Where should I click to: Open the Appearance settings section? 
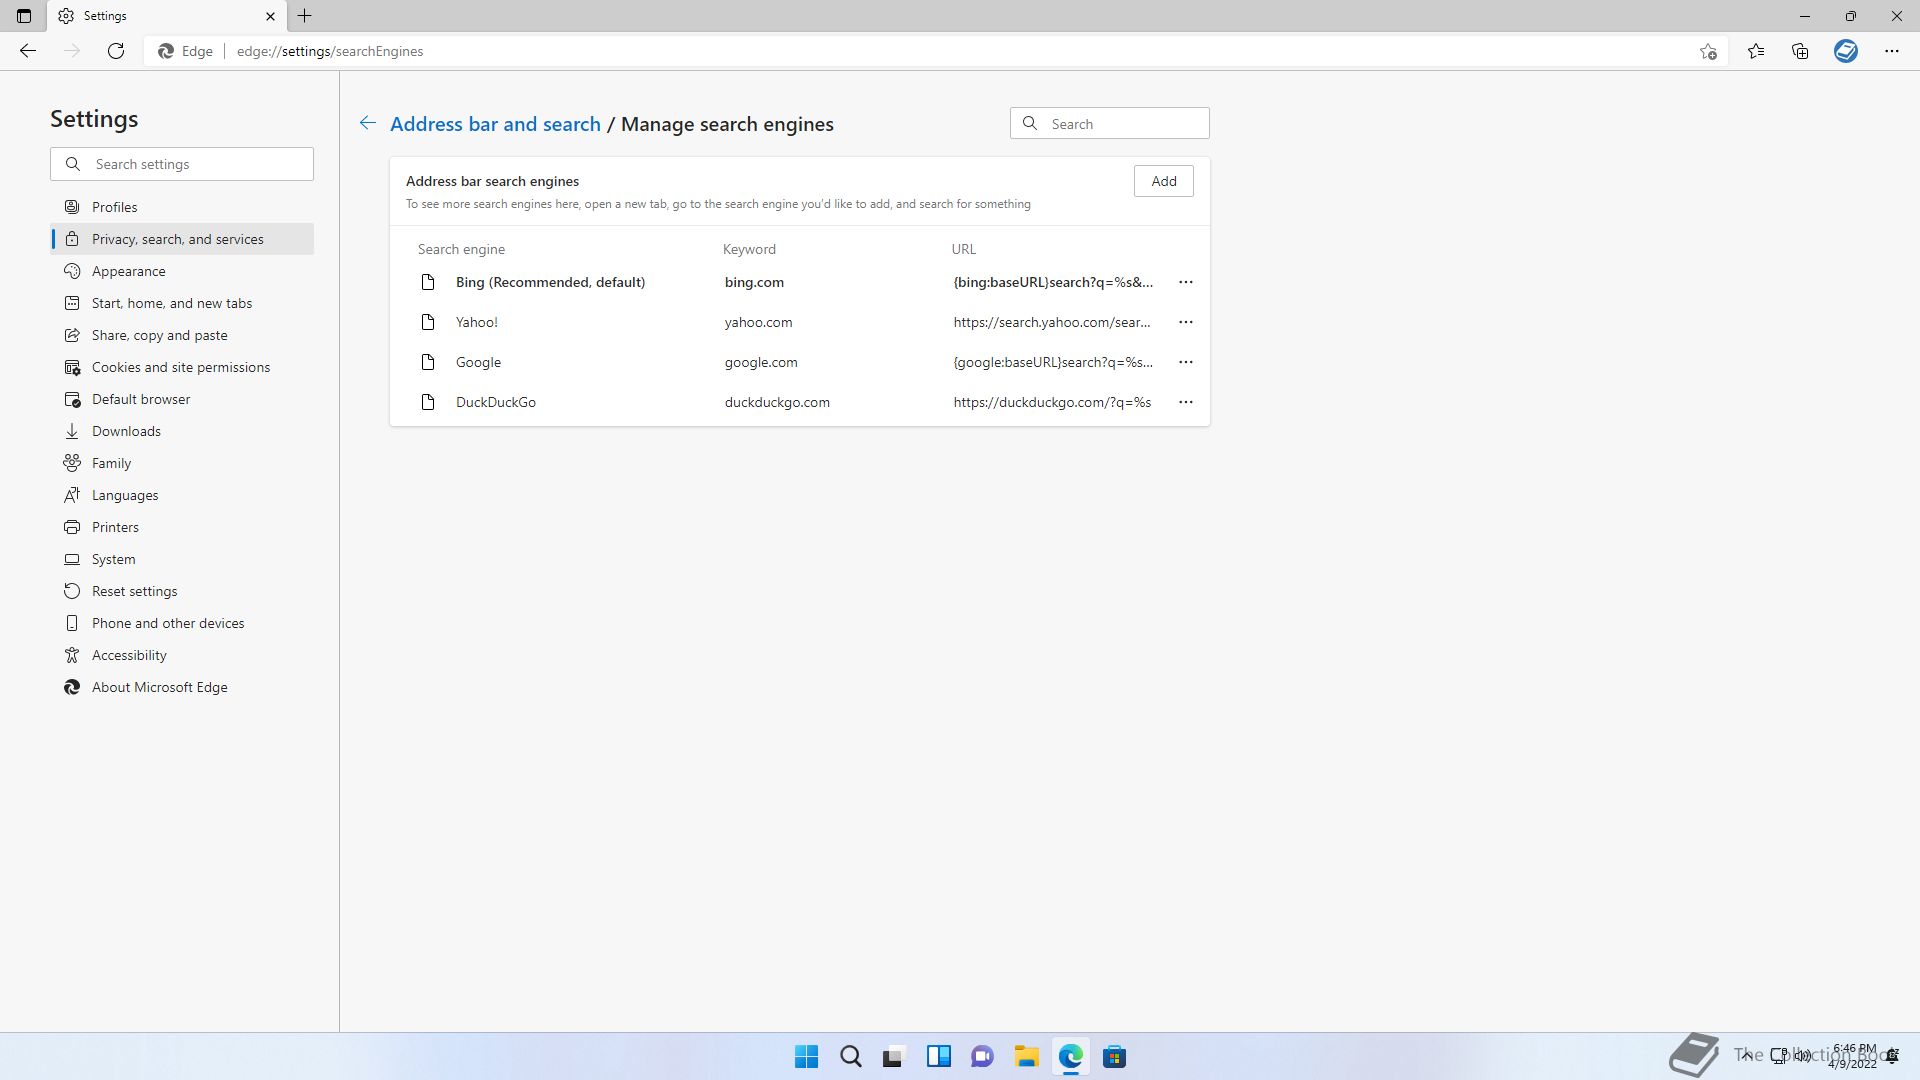pyautogui.click(x=182, y=271)
